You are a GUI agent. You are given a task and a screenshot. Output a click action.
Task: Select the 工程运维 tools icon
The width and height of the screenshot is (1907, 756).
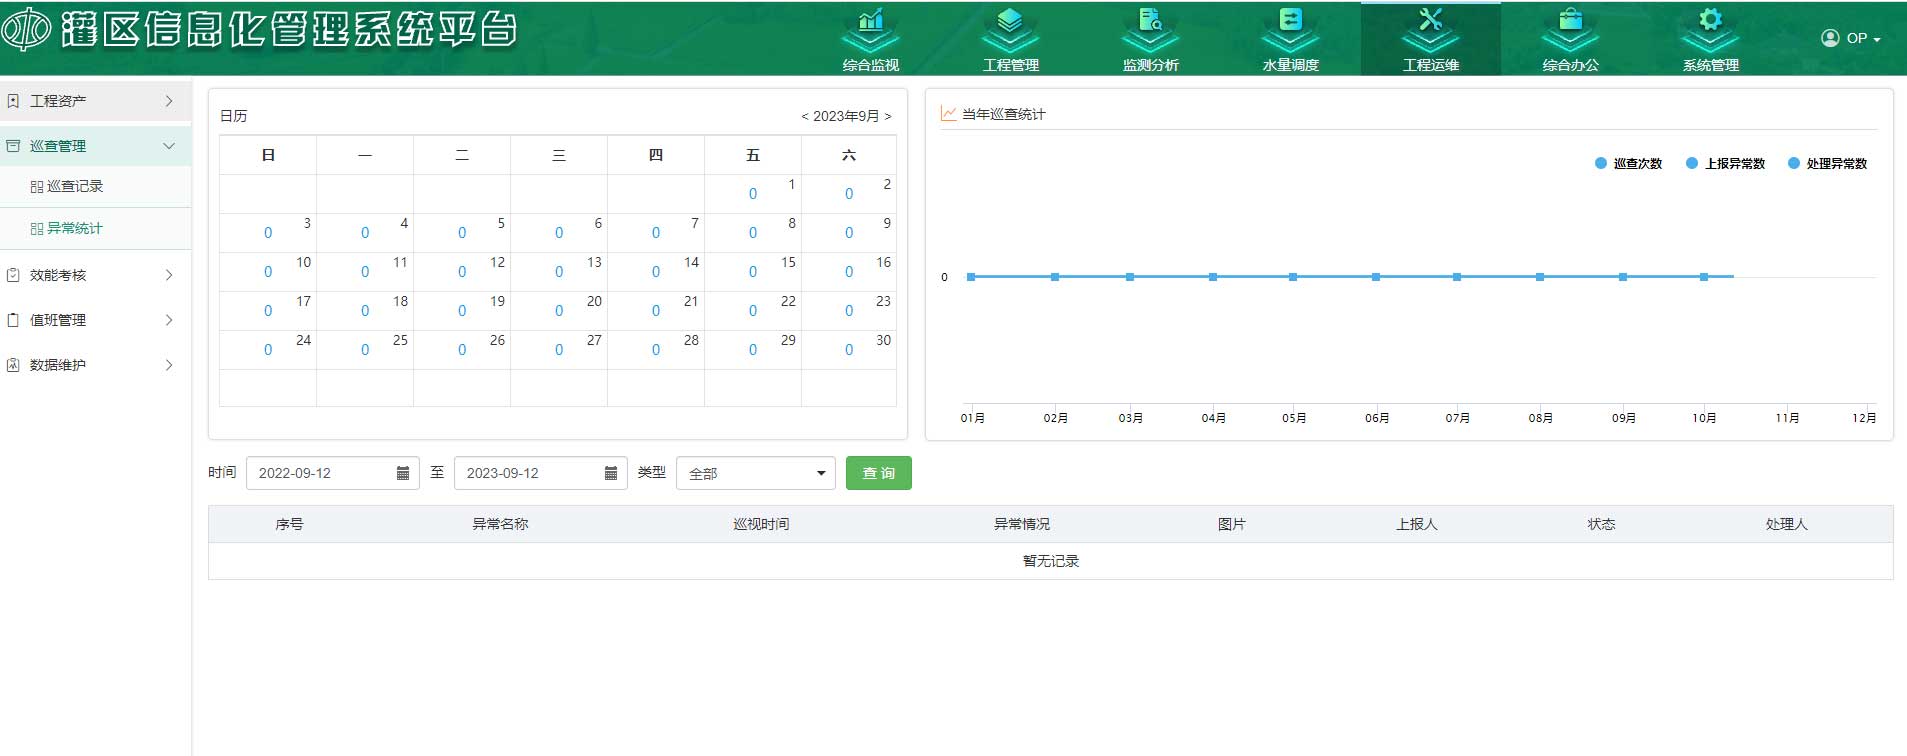(1430, 22)
